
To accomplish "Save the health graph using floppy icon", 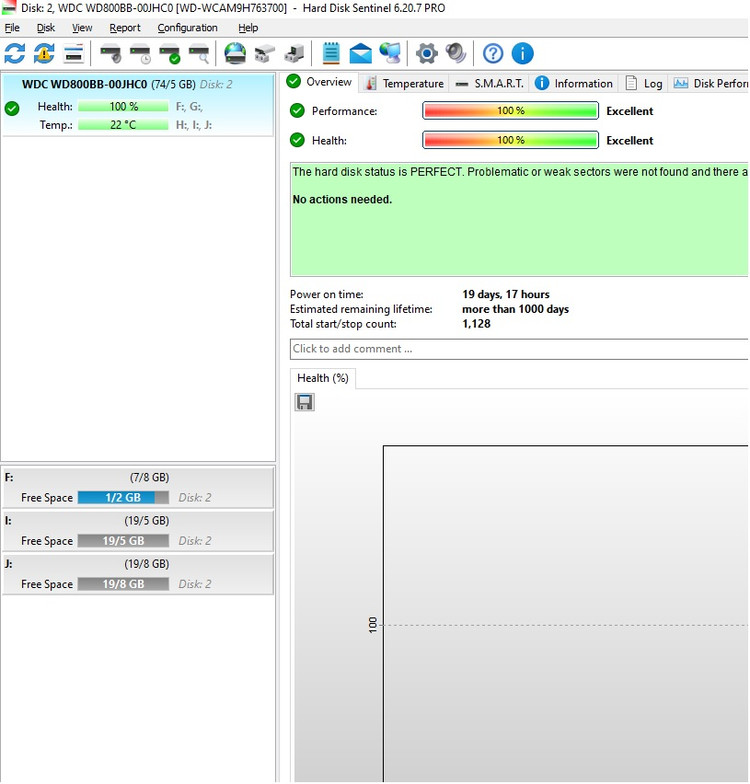I will coord(304,402).
